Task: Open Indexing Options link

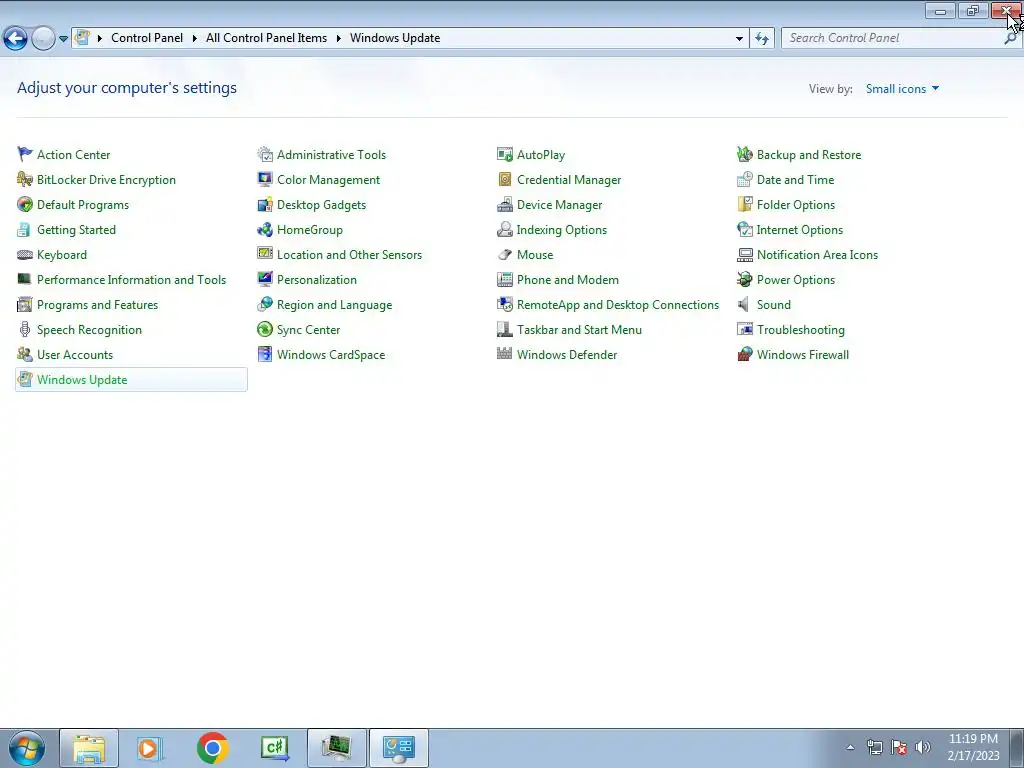Action: 562,230
